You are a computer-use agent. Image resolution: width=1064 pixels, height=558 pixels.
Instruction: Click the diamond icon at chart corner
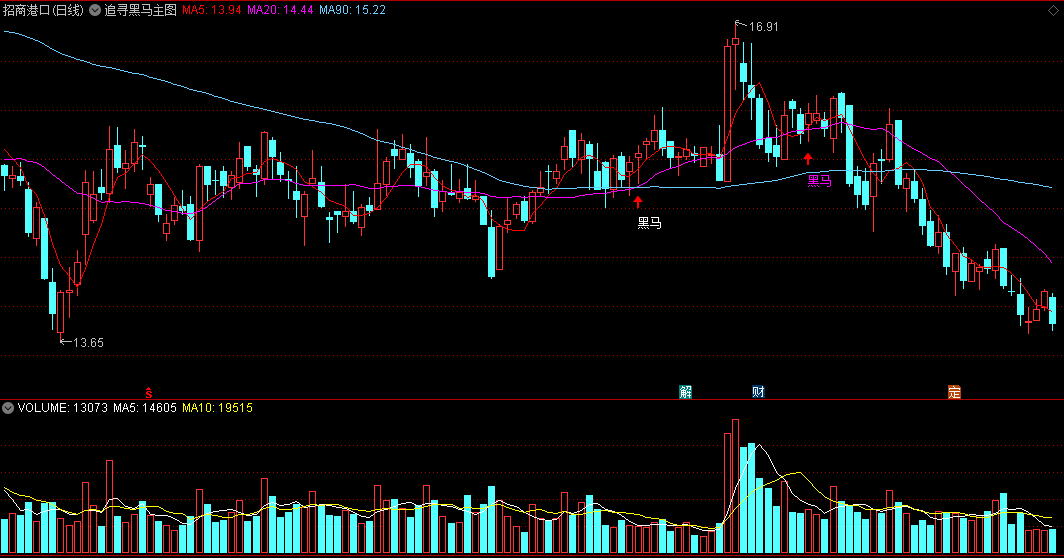[1053, 10]
